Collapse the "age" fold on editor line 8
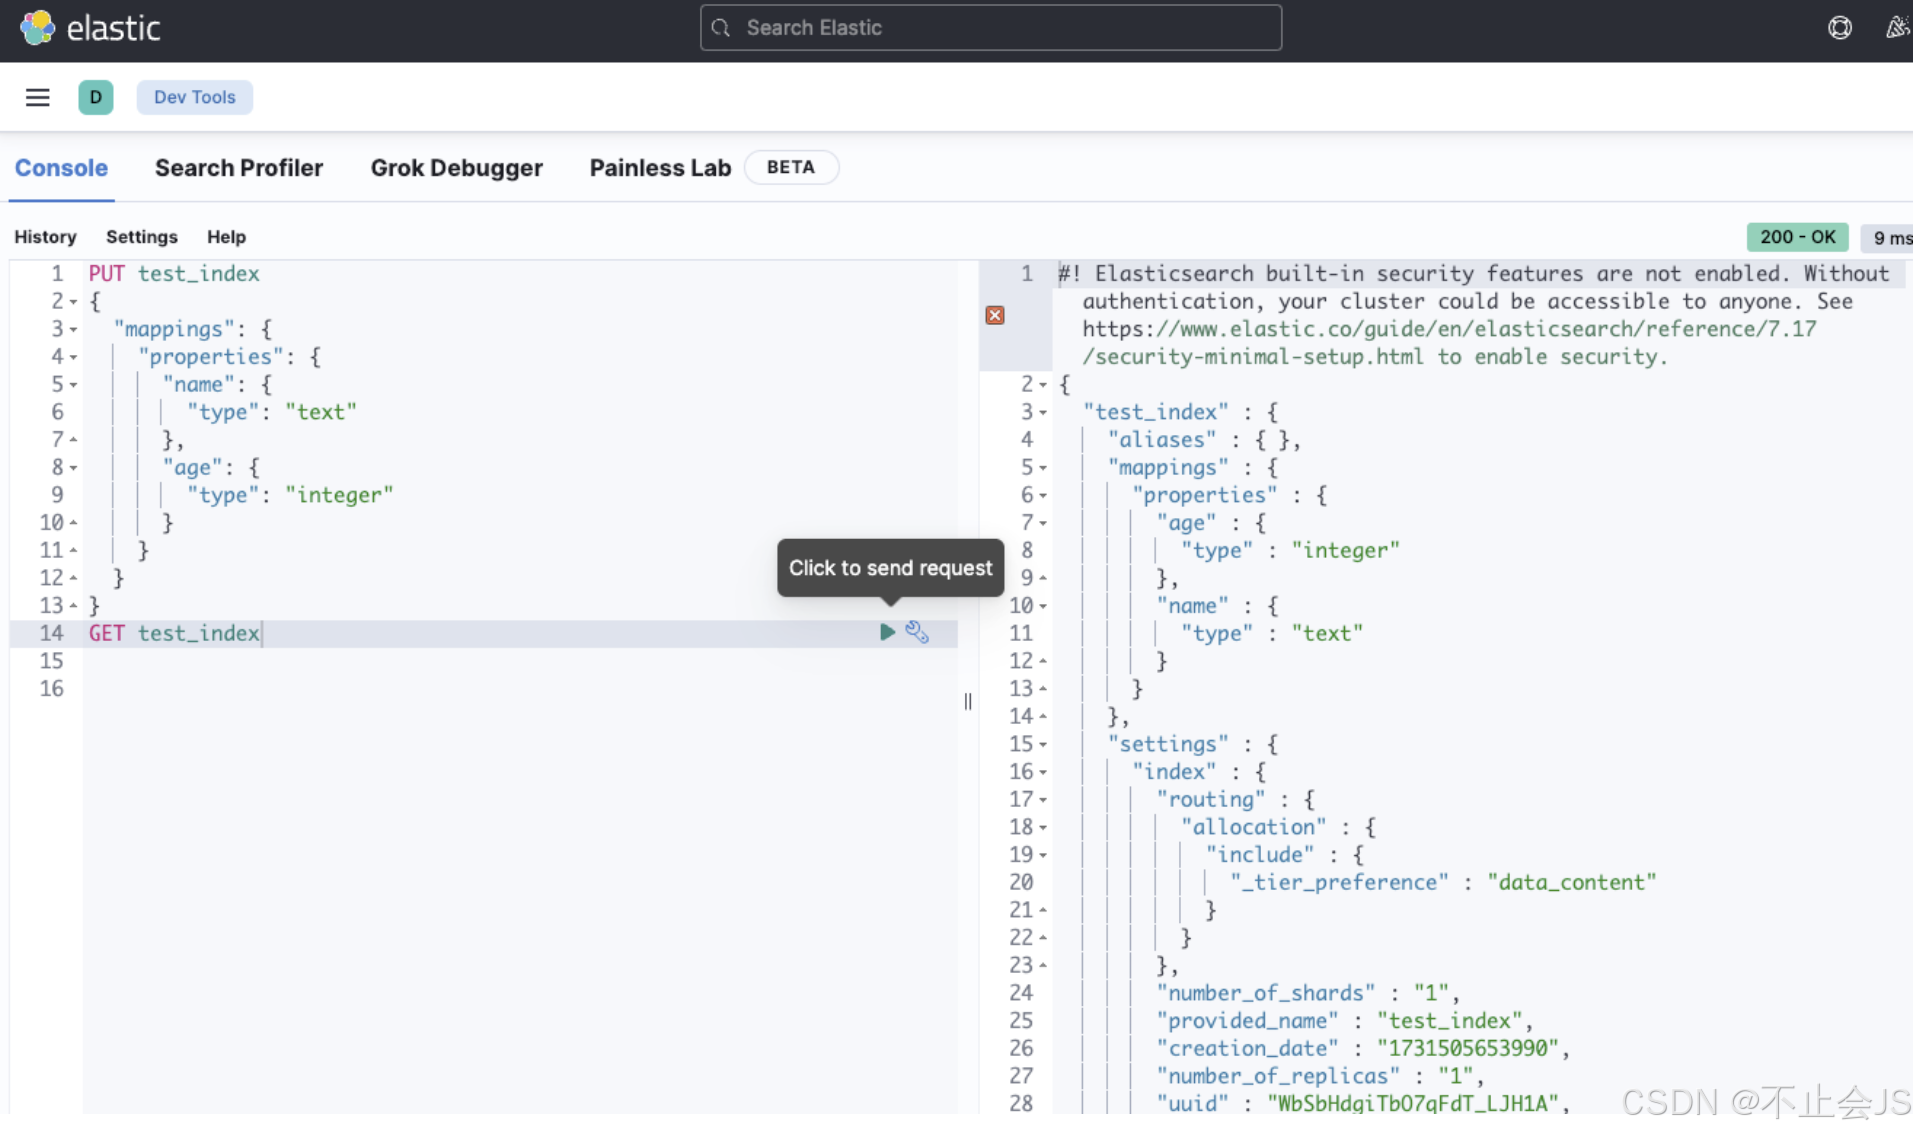 click(73, 468)
